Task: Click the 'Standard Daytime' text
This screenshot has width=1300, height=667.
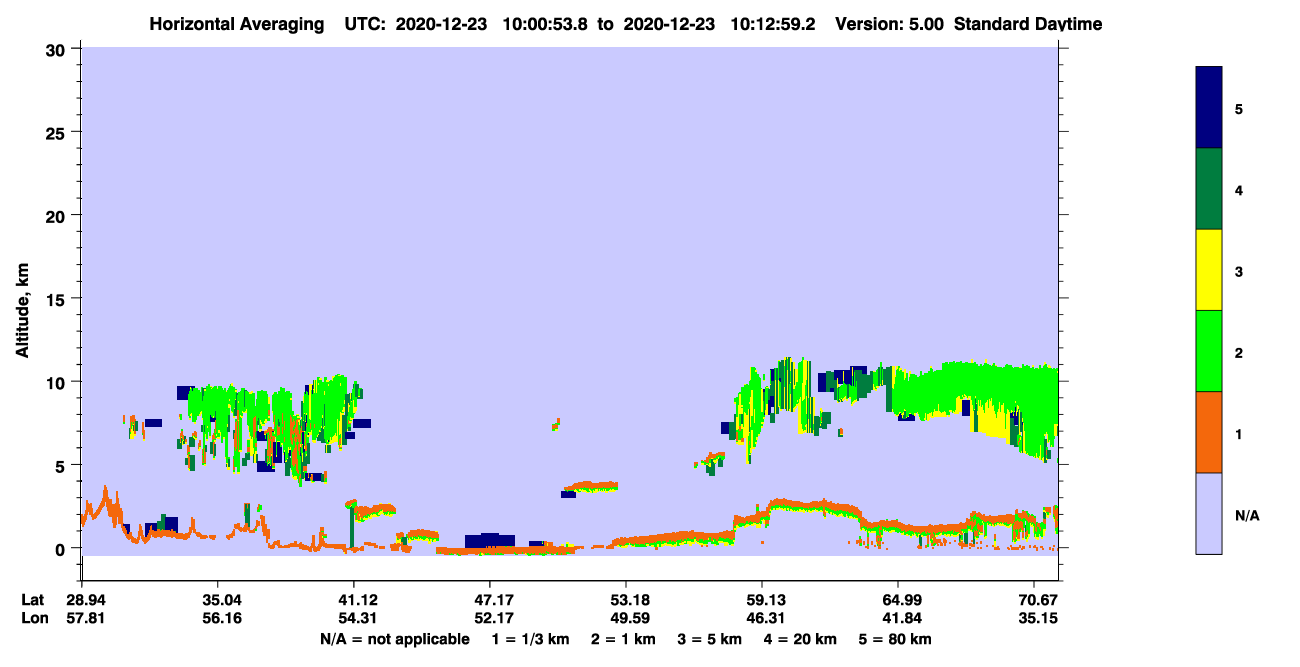Action: click(1028, 24)
